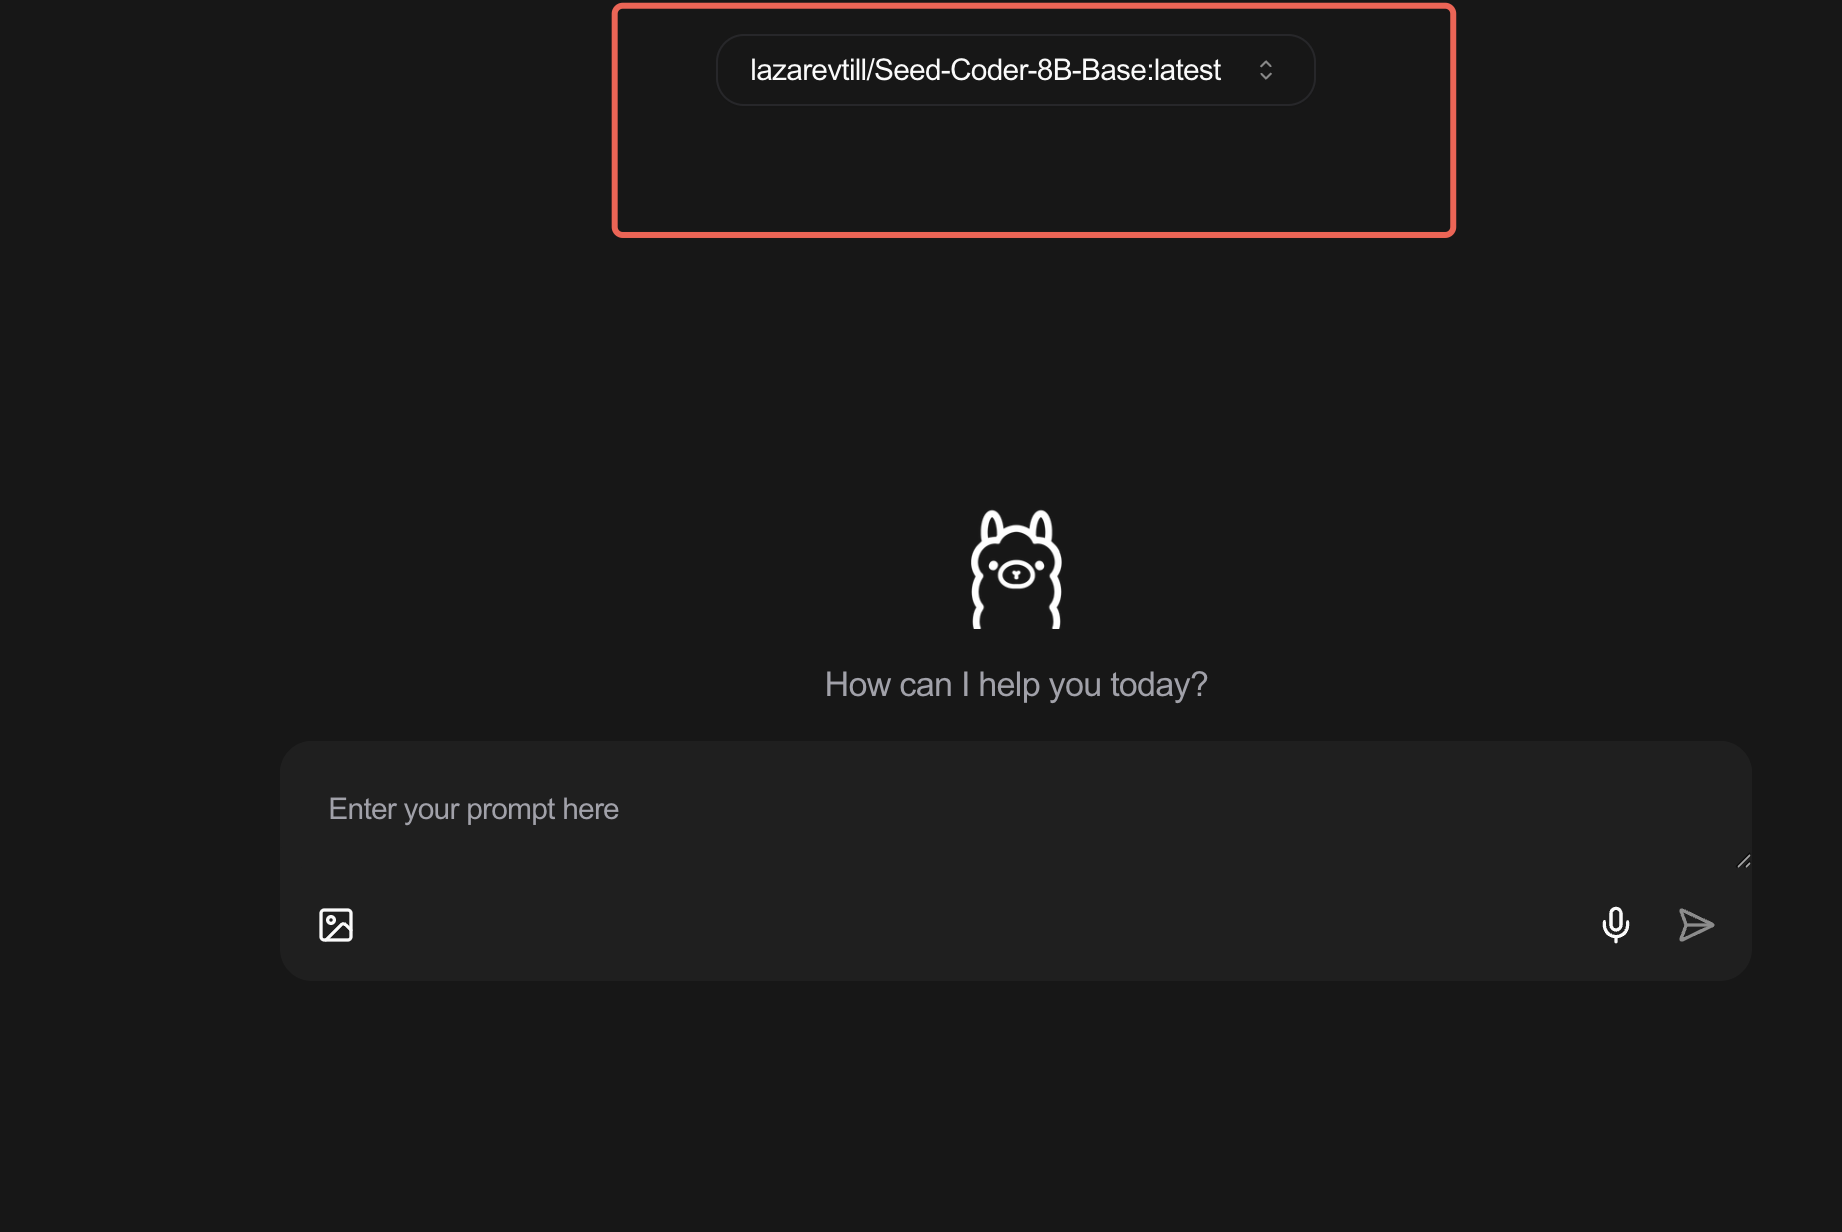Click the microphone voice input icon
This screenshot has width=1842, height=1232.
coord(1615,925)
